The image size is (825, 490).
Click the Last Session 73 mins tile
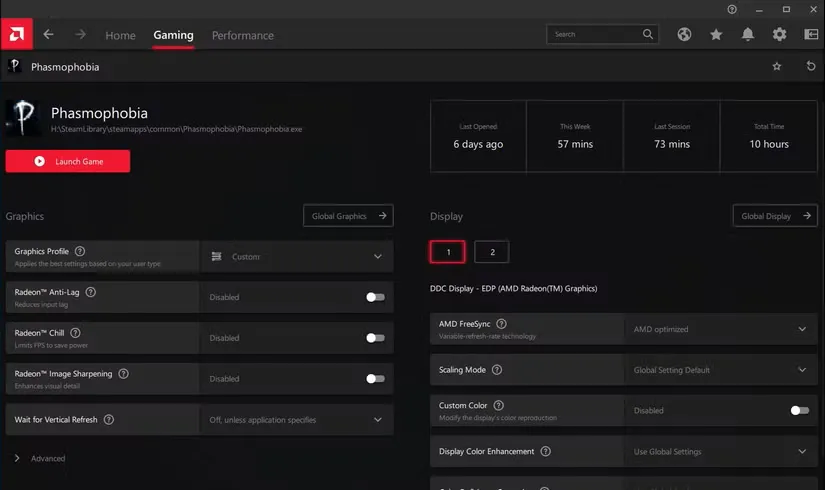click(672, 136)
